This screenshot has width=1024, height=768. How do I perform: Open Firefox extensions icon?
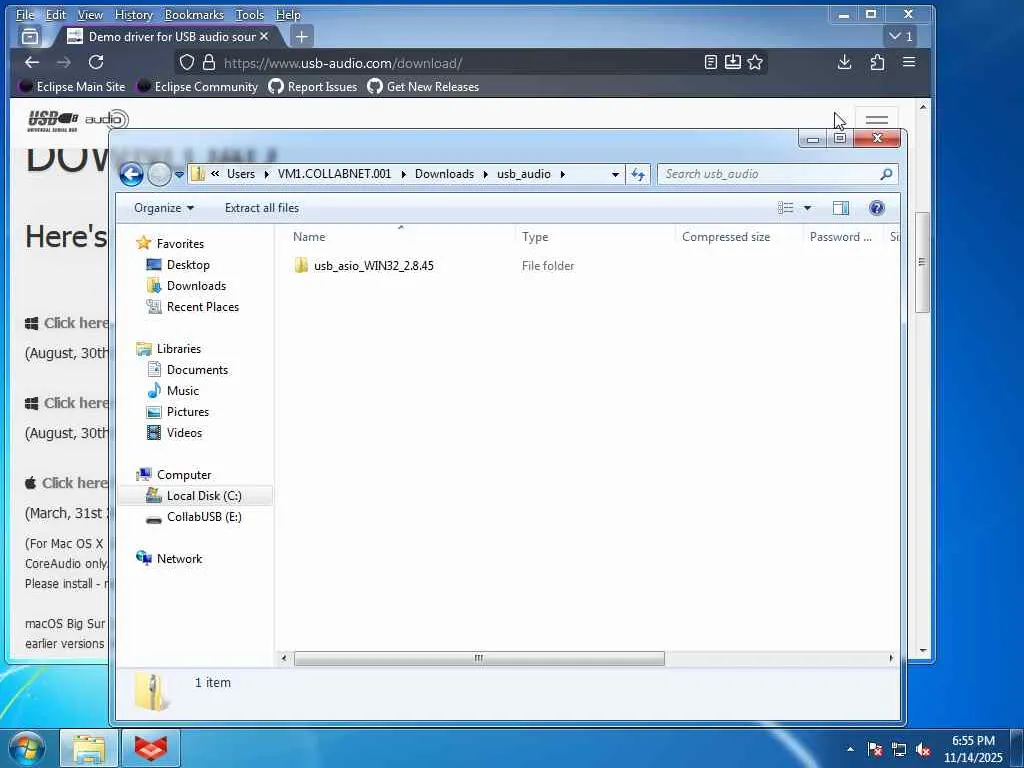click(877, 62)
